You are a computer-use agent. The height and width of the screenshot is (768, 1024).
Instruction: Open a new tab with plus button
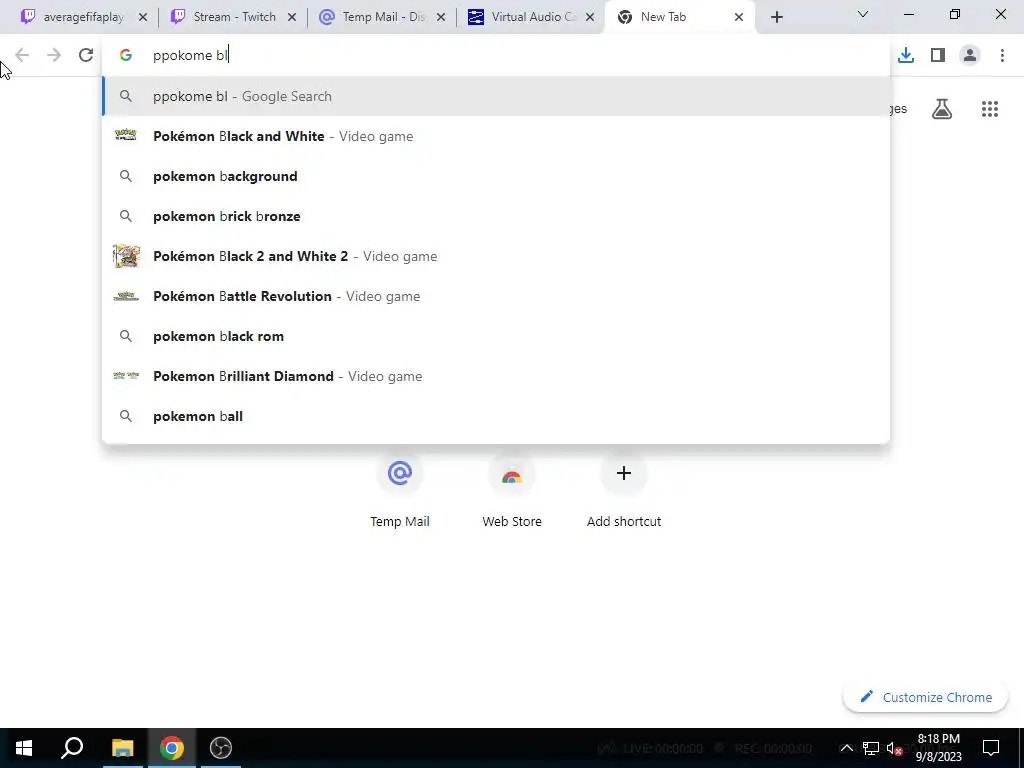point(776,17)
